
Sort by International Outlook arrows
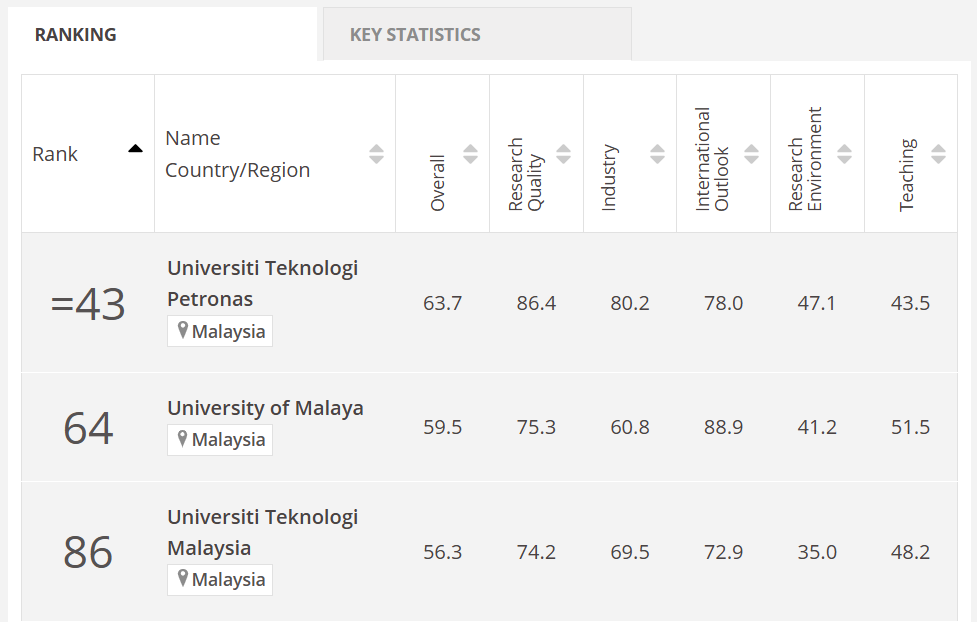(x=751, y=154)
